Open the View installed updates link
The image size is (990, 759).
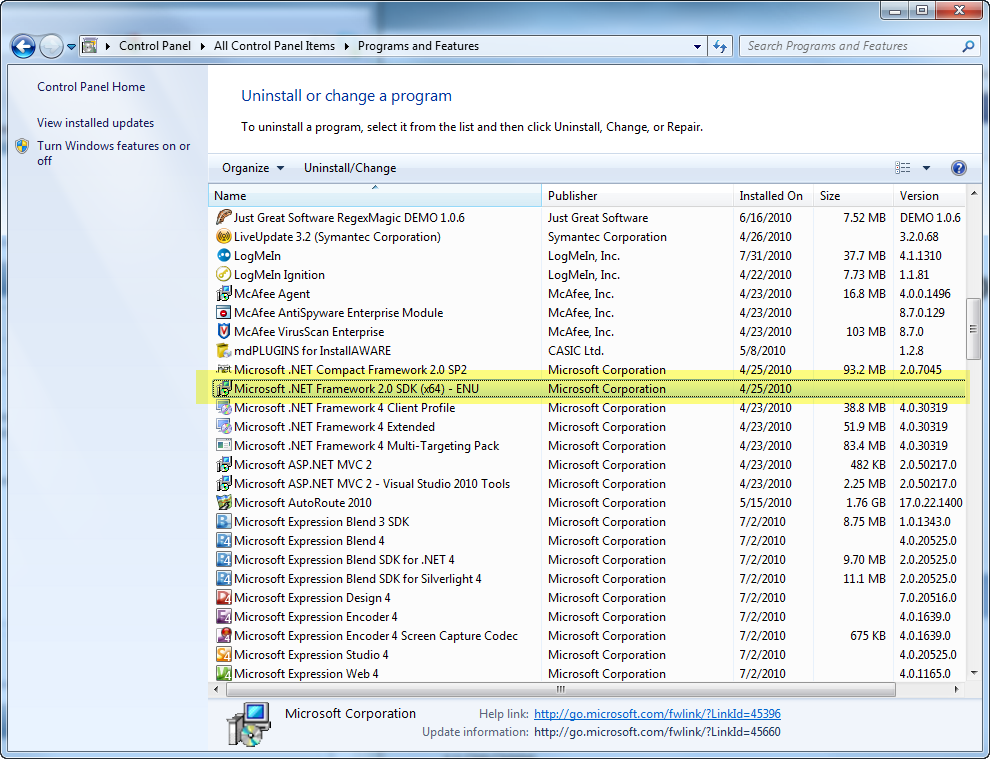tap(95, 123)
